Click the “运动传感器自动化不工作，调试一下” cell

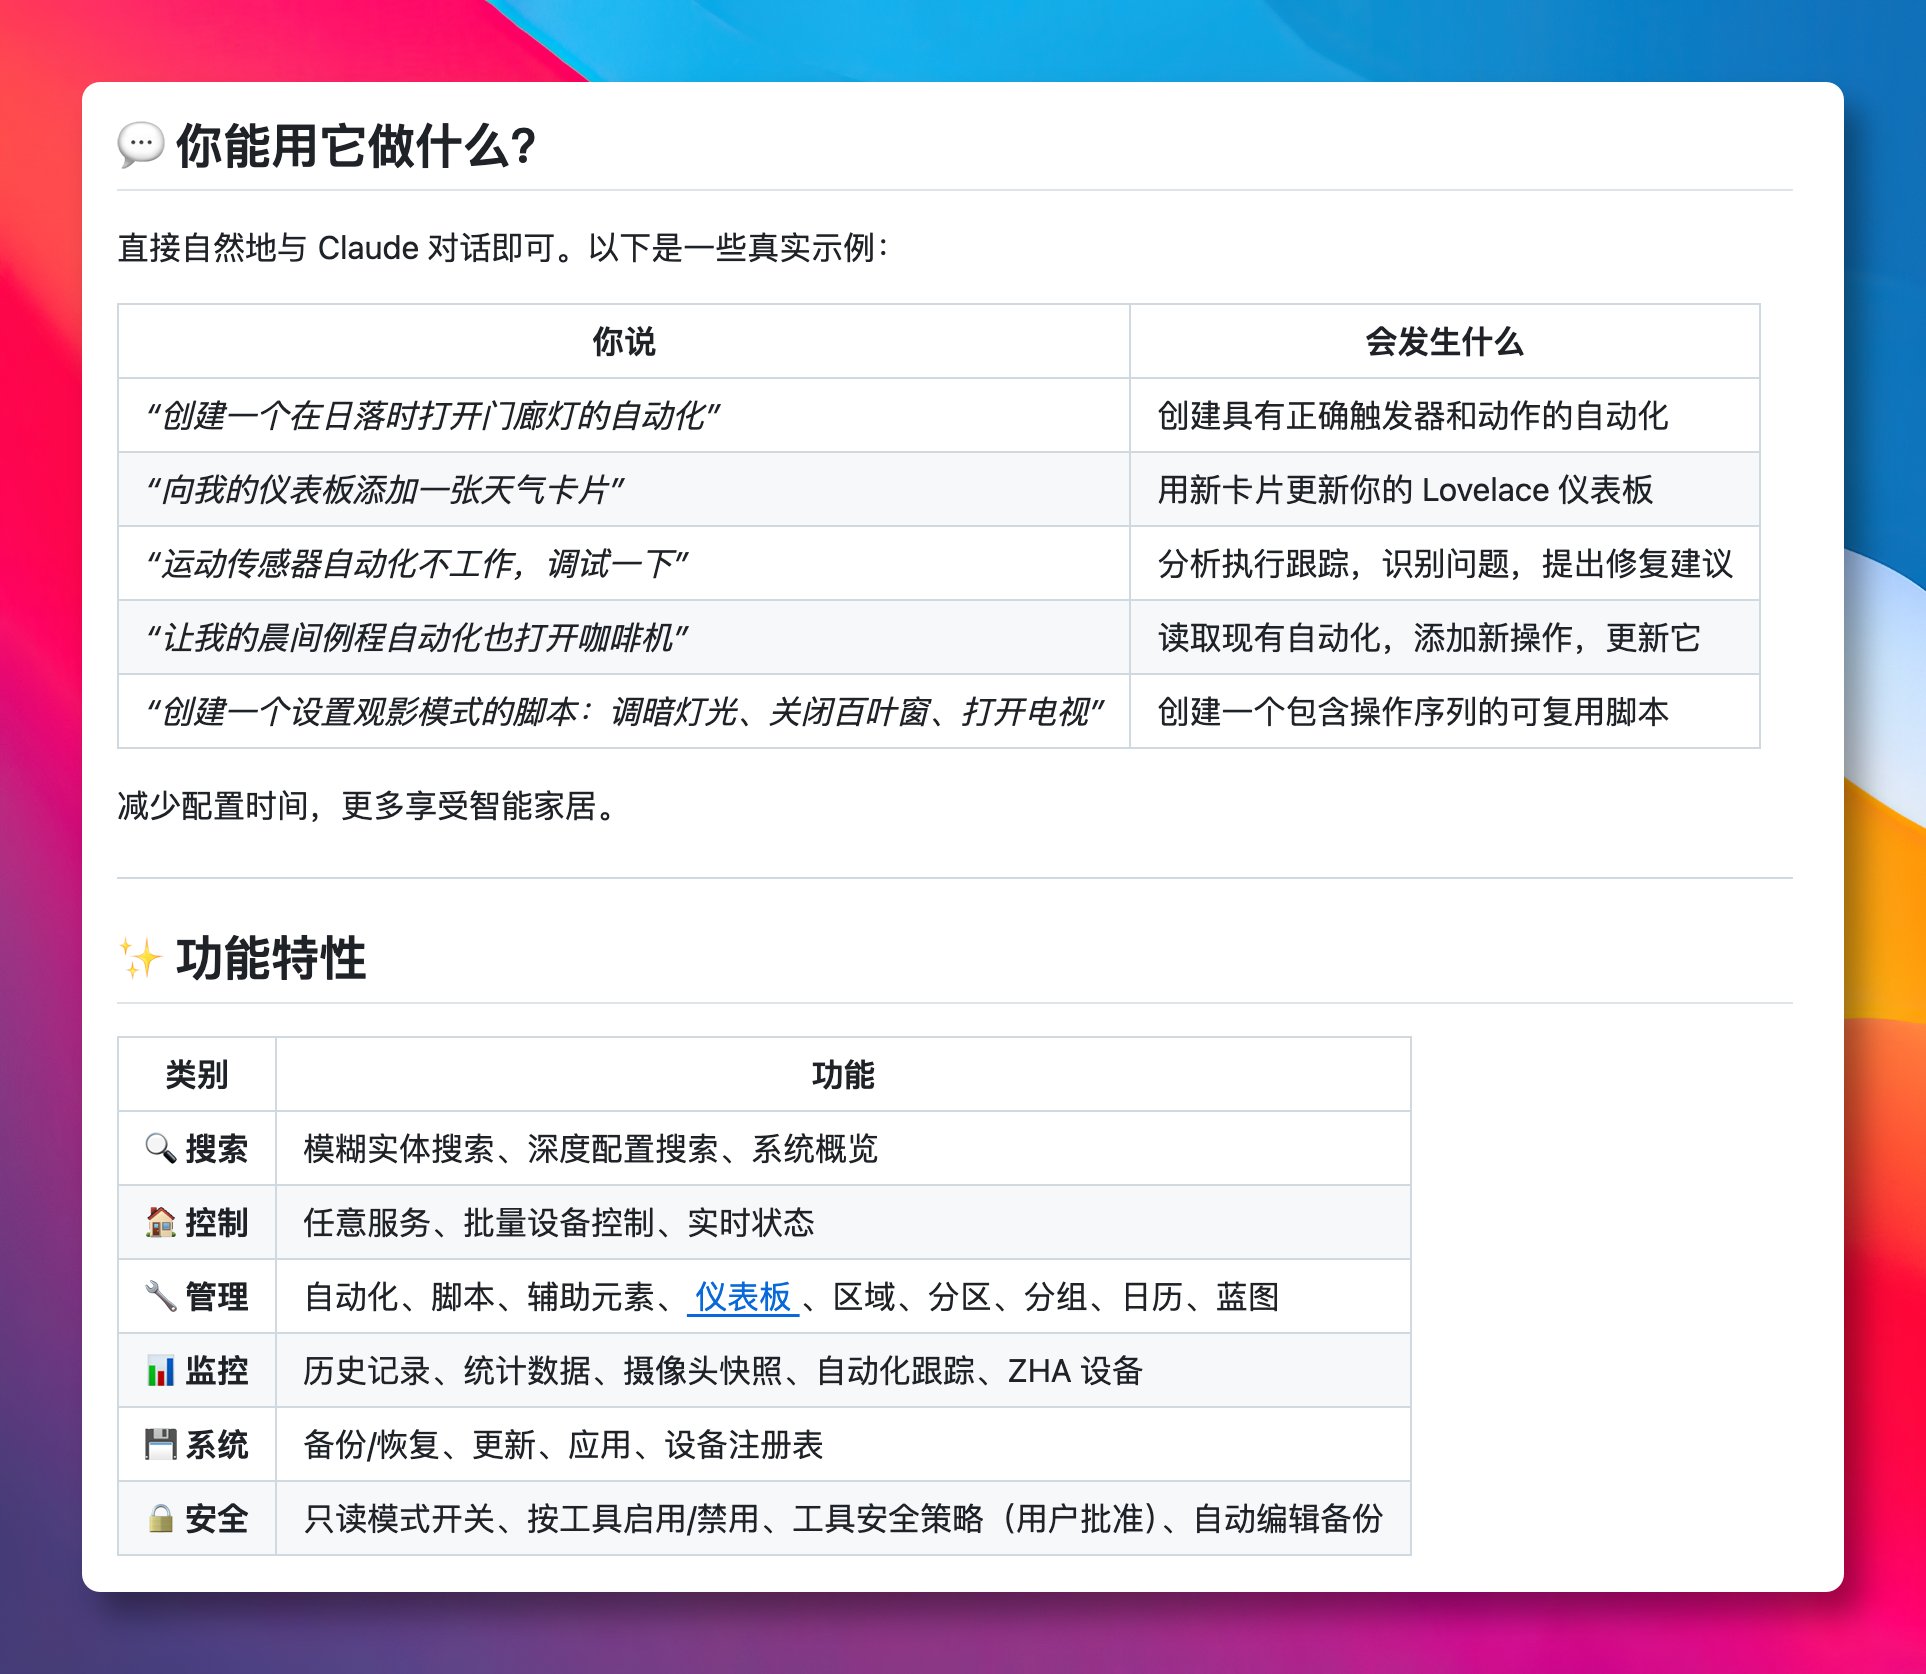pos(624,563)
